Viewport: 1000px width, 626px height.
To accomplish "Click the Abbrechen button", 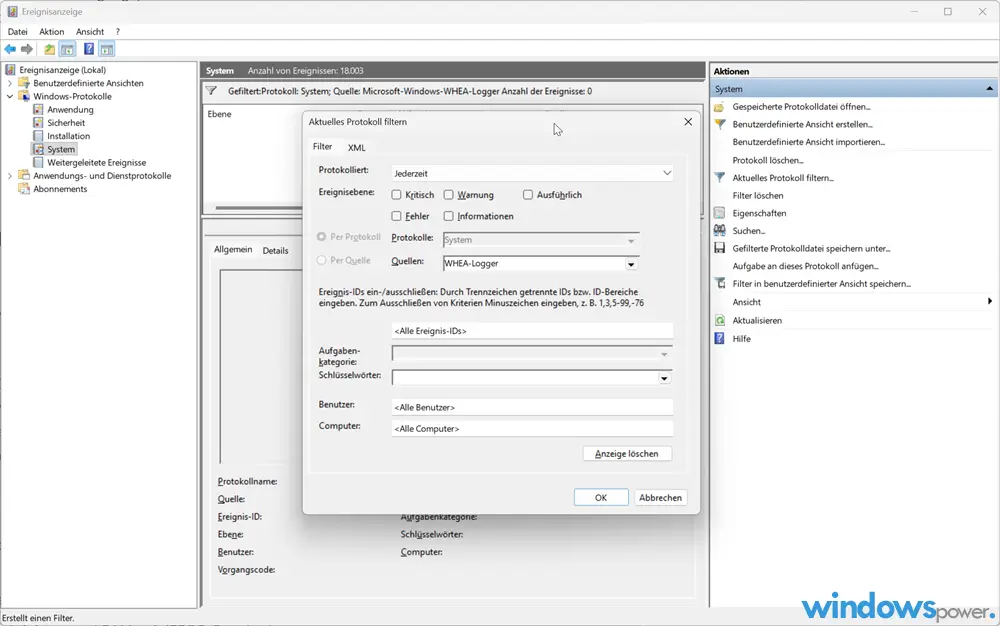I will click(x=661, y=497).
